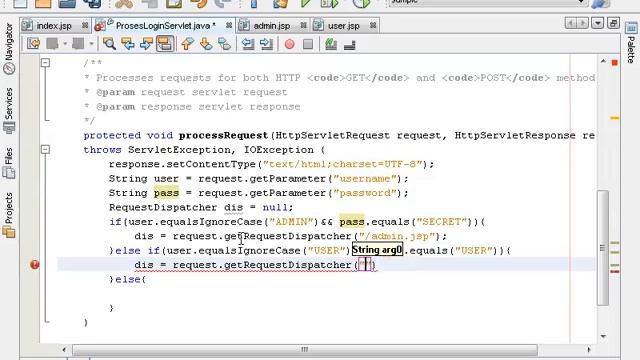Click the error glyph in the gutter
The image size is (640, 360).
pyautogui.click(x=35, y=264)
